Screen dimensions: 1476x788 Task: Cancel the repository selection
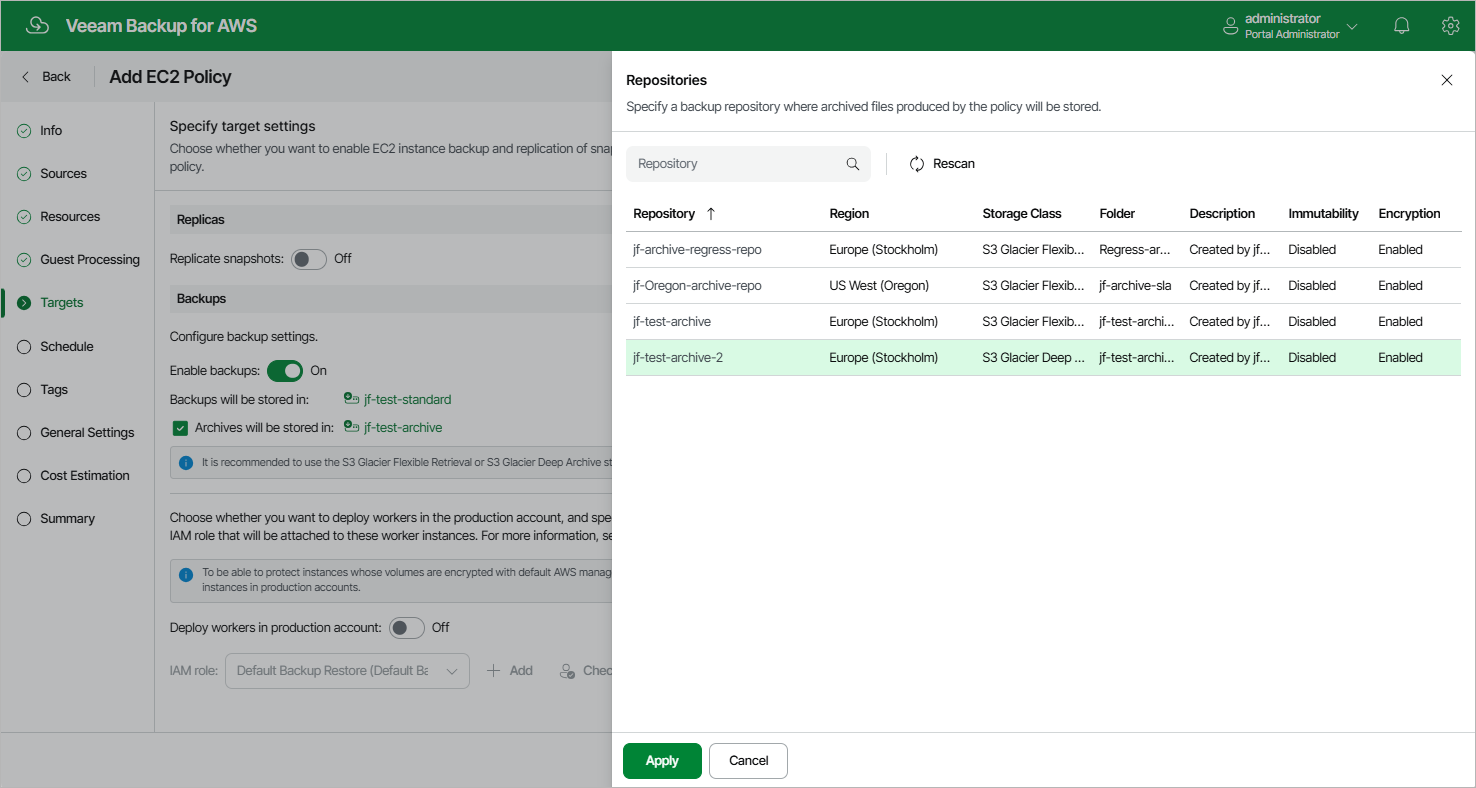[748, 761]
